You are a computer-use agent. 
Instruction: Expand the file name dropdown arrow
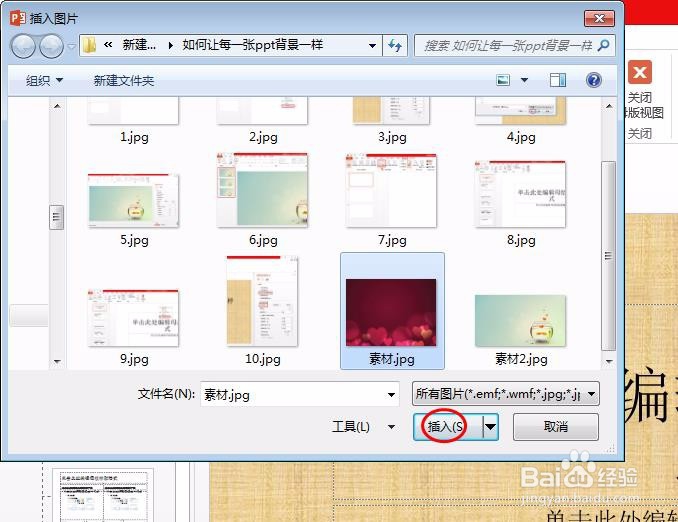pyautogui.click(x=391, y=394)
